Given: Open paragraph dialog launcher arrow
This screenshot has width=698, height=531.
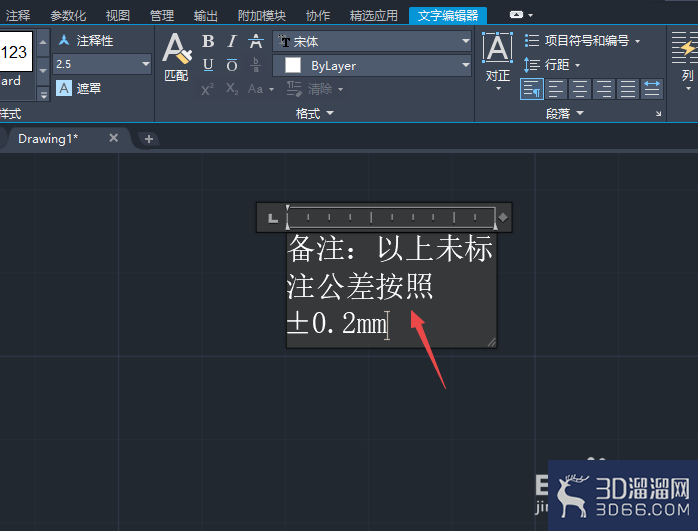Looking at the screenshot, I should [658, 114].
